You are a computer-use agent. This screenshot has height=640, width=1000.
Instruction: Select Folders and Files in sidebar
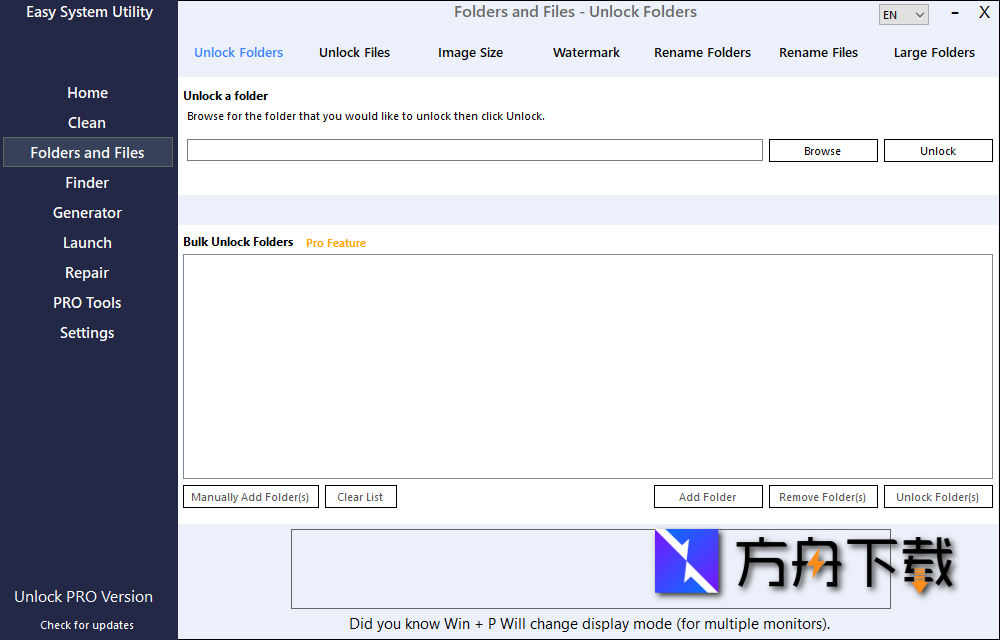click(87, 152)
